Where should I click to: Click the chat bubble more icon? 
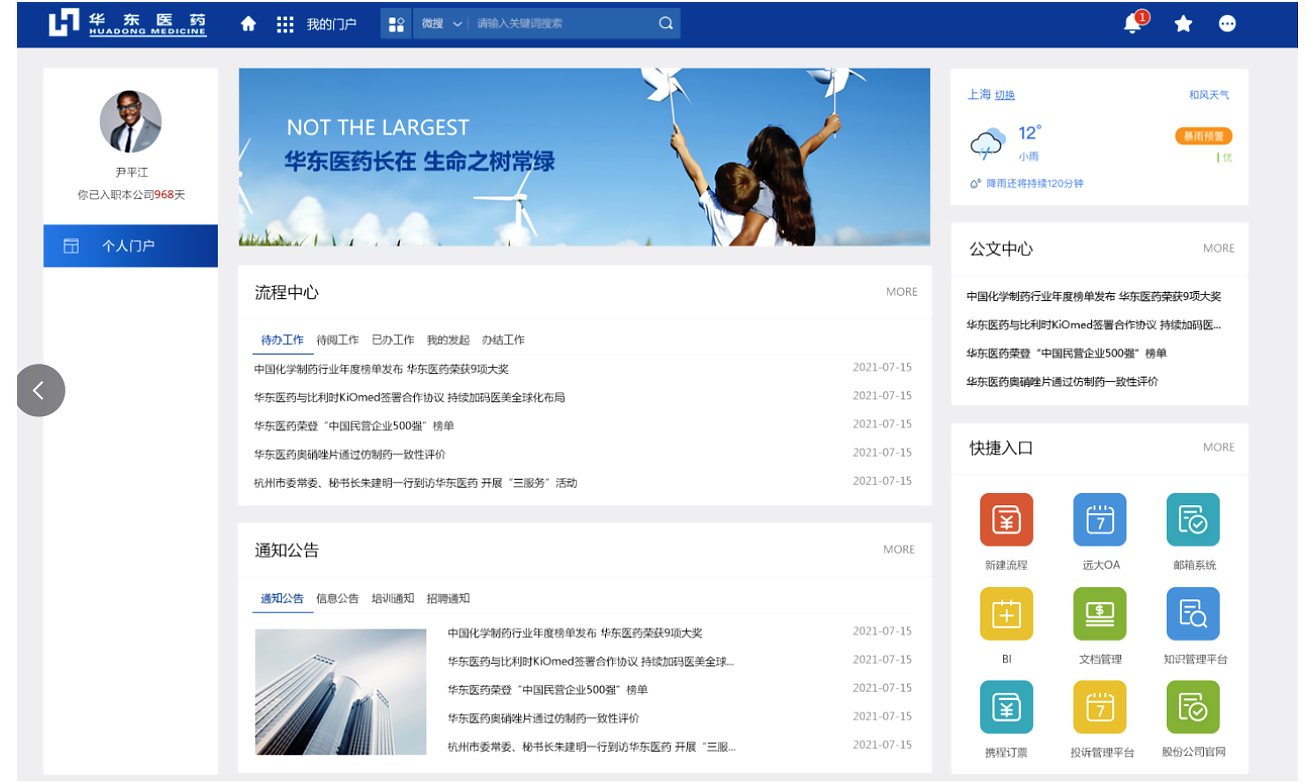1228,24
